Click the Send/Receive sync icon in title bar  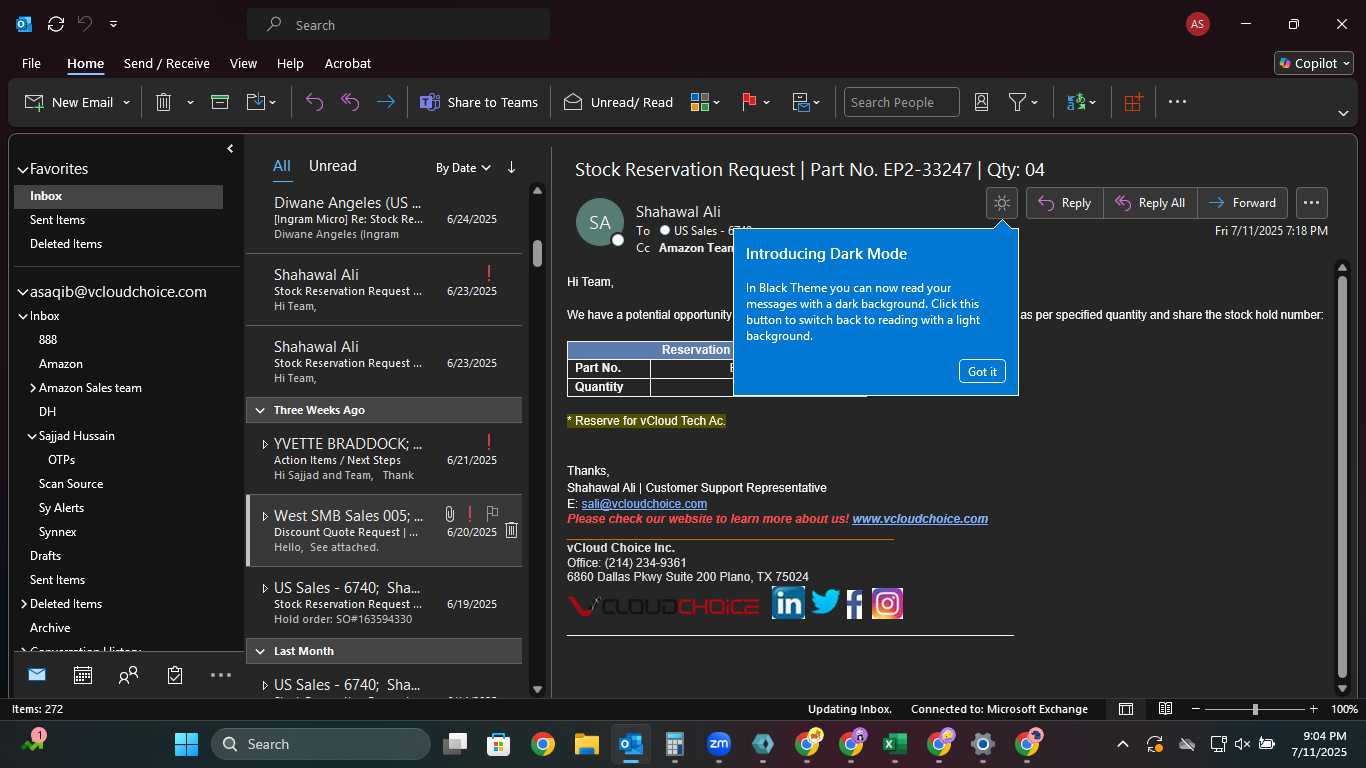point(56,24)
